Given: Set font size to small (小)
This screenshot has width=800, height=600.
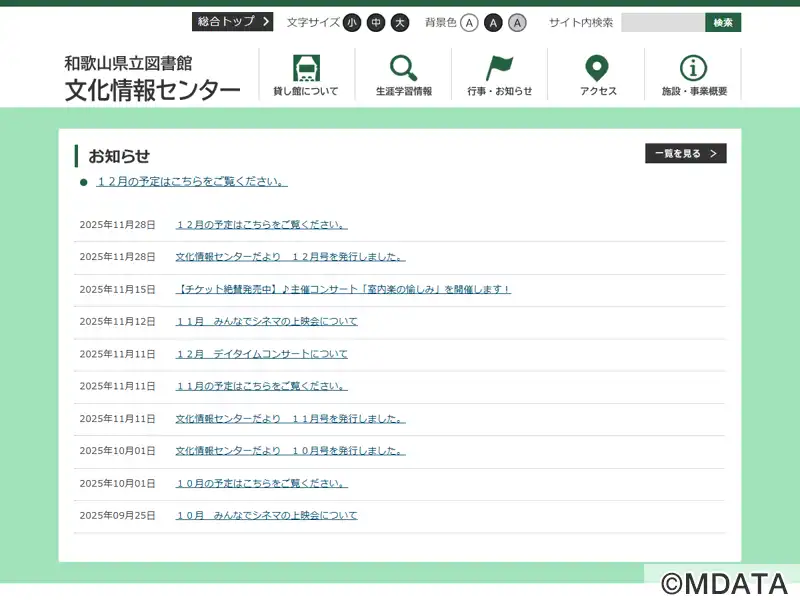Looking at the screenshot, I should pos(352,22).
